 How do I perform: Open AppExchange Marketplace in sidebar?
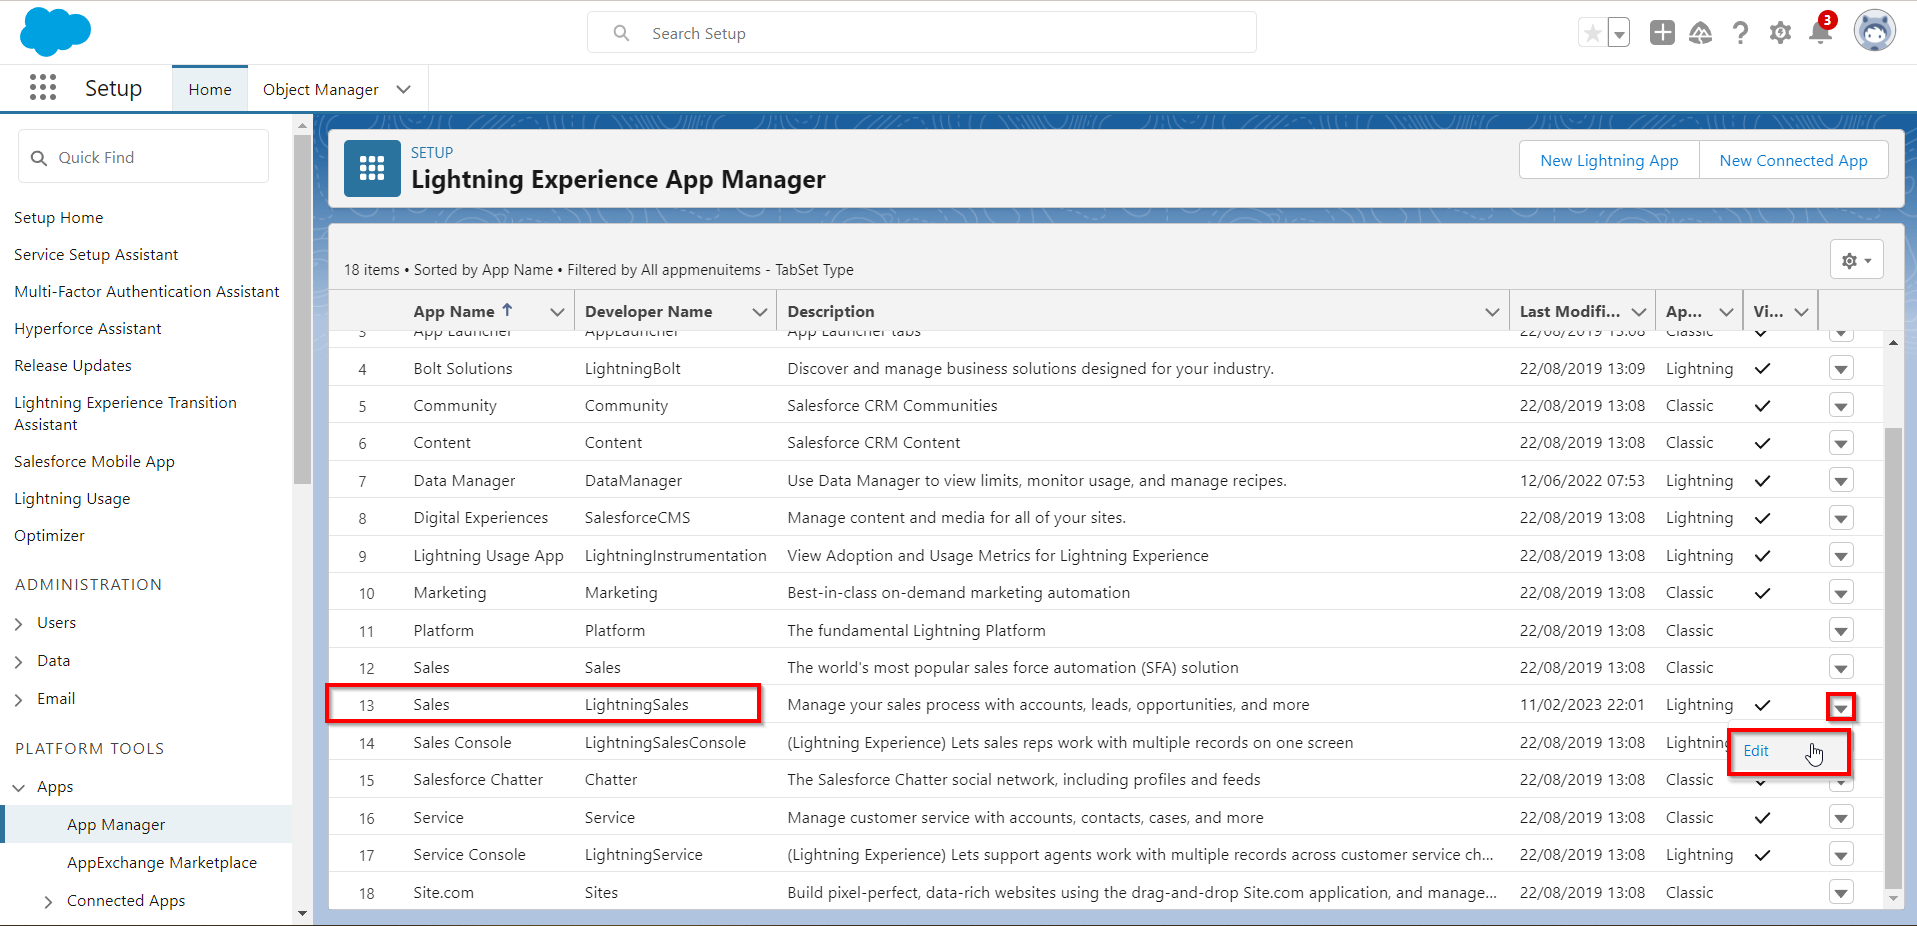click(x=162, y=863)
